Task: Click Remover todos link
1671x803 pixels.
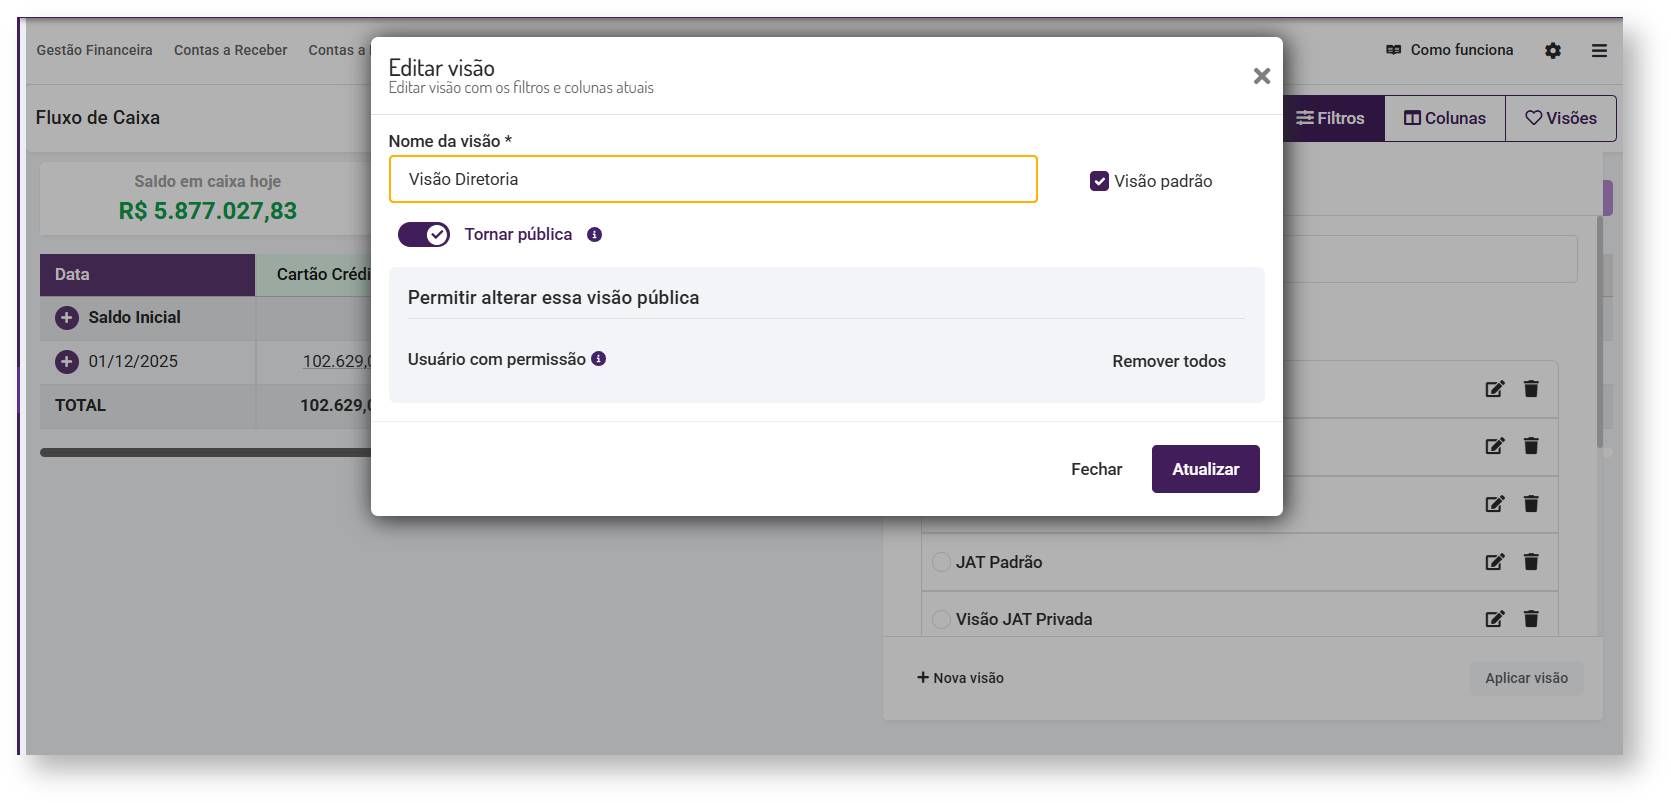Action: (1168, 361)
